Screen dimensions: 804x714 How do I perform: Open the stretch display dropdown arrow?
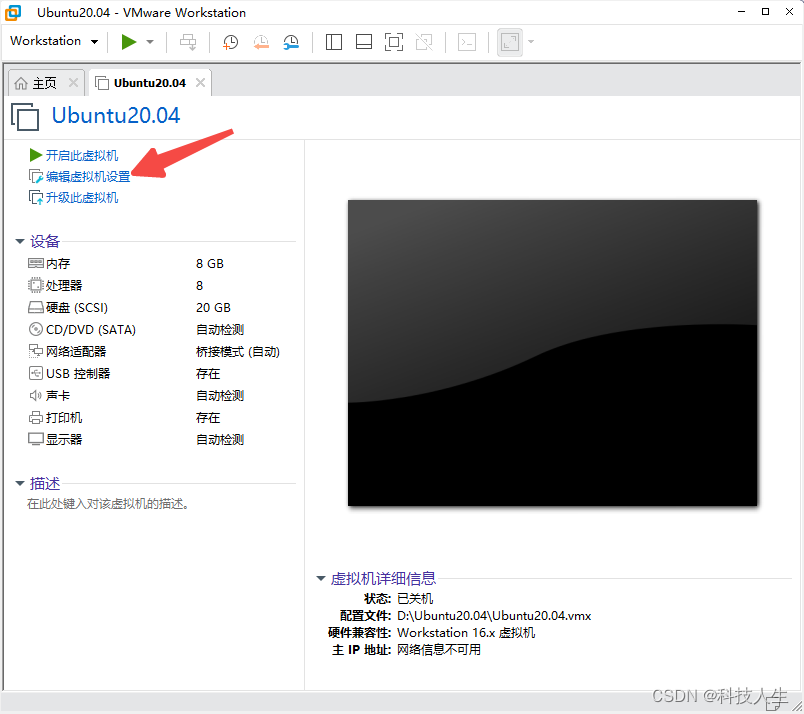click(x=531, y=42)
